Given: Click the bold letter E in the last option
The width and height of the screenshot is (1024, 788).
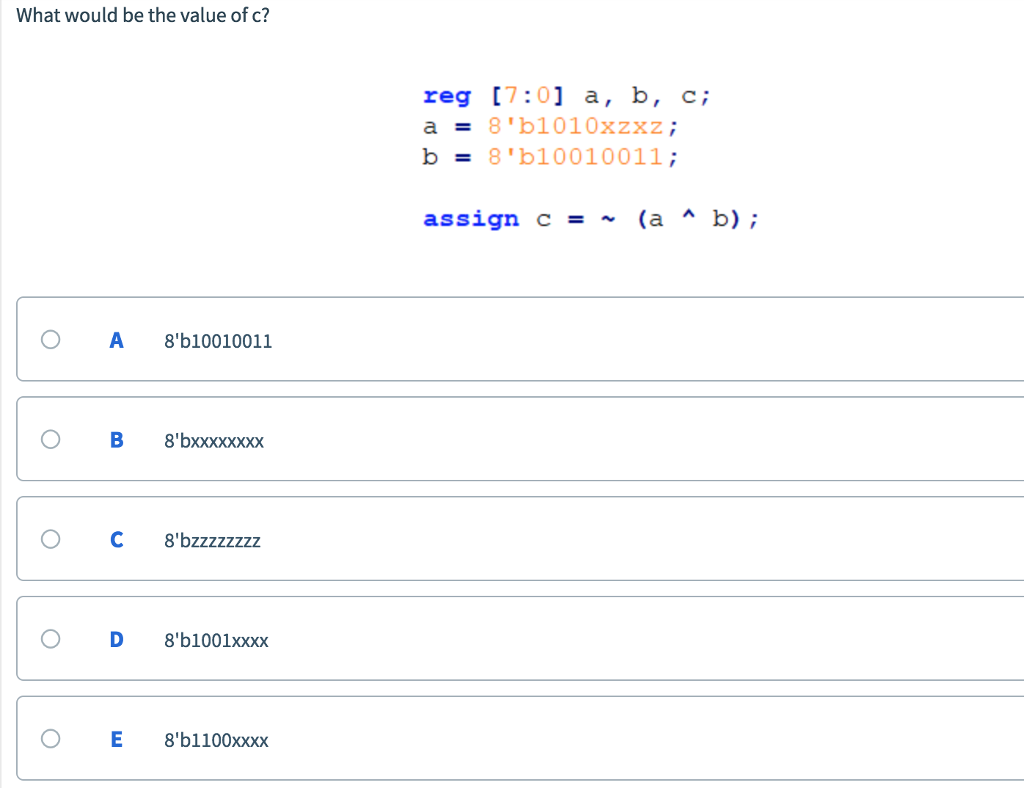Looking at the screenshot, I should click(x=116, y=740).
